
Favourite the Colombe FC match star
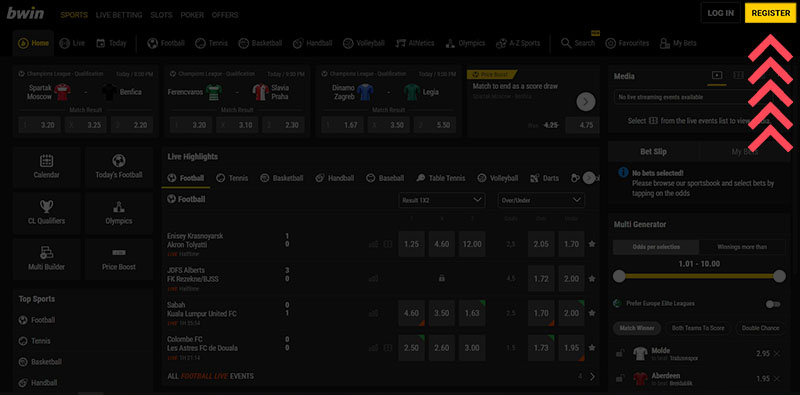pyautogui.click(x=592, y=348)
